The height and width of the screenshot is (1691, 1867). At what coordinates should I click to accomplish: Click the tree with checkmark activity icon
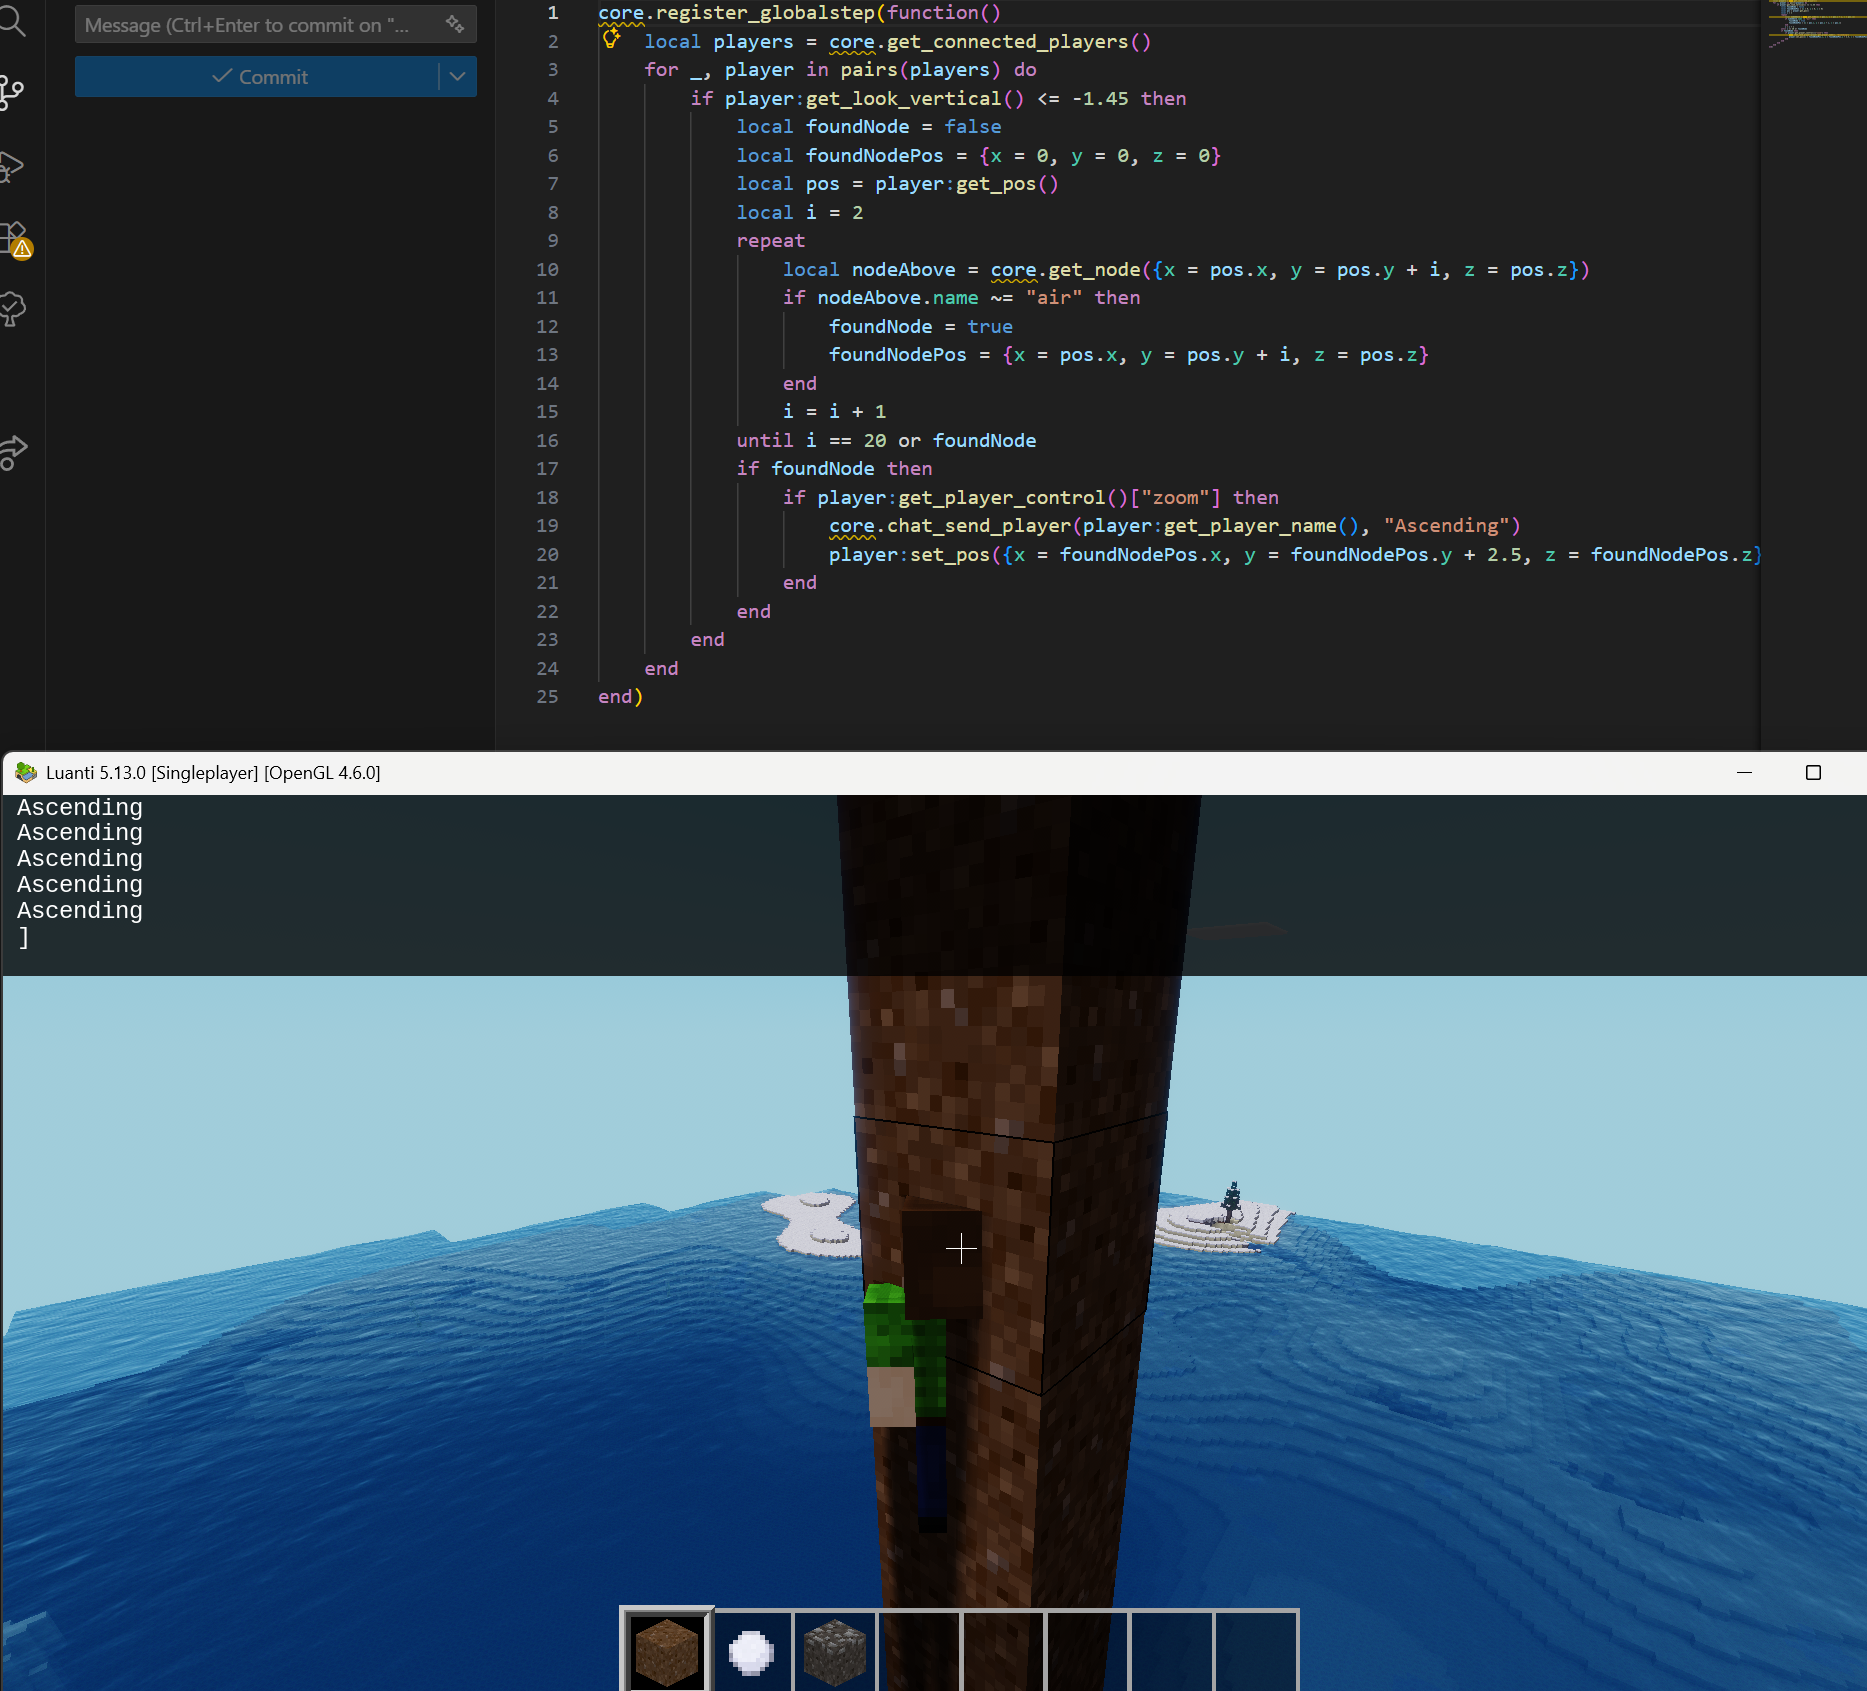(12, 309)
